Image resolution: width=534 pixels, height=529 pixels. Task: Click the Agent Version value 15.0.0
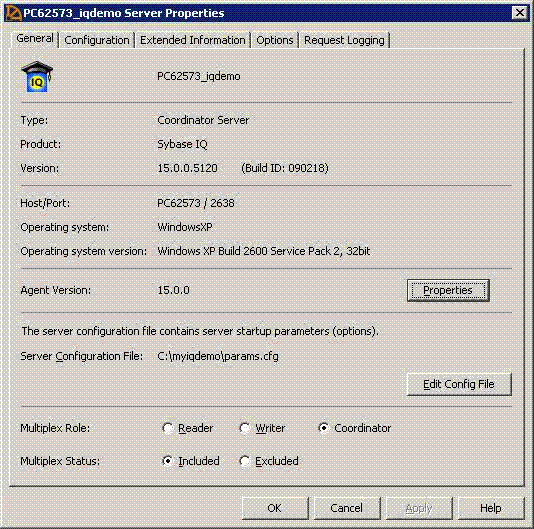coord(173,290)
